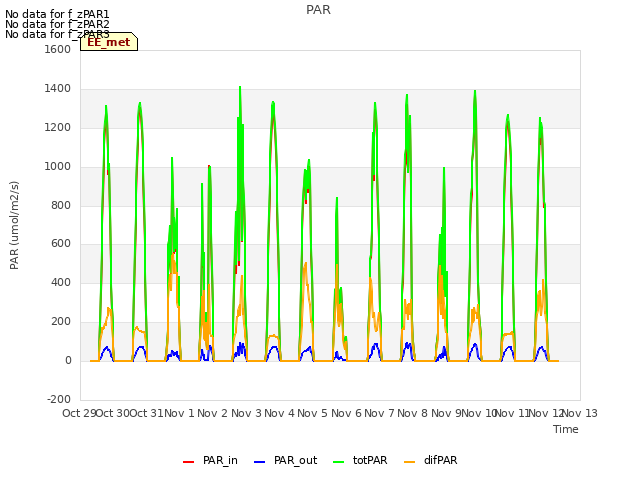Click the blue PAR_out legend swatch
This screenshot has width=640, height=480.
(x=259, y=461)
